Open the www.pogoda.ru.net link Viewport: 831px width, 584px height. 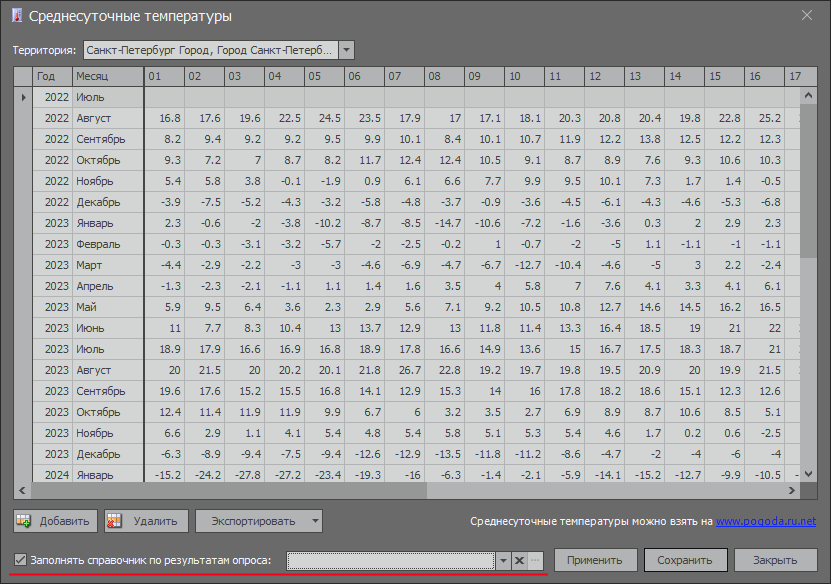(765, 521)
